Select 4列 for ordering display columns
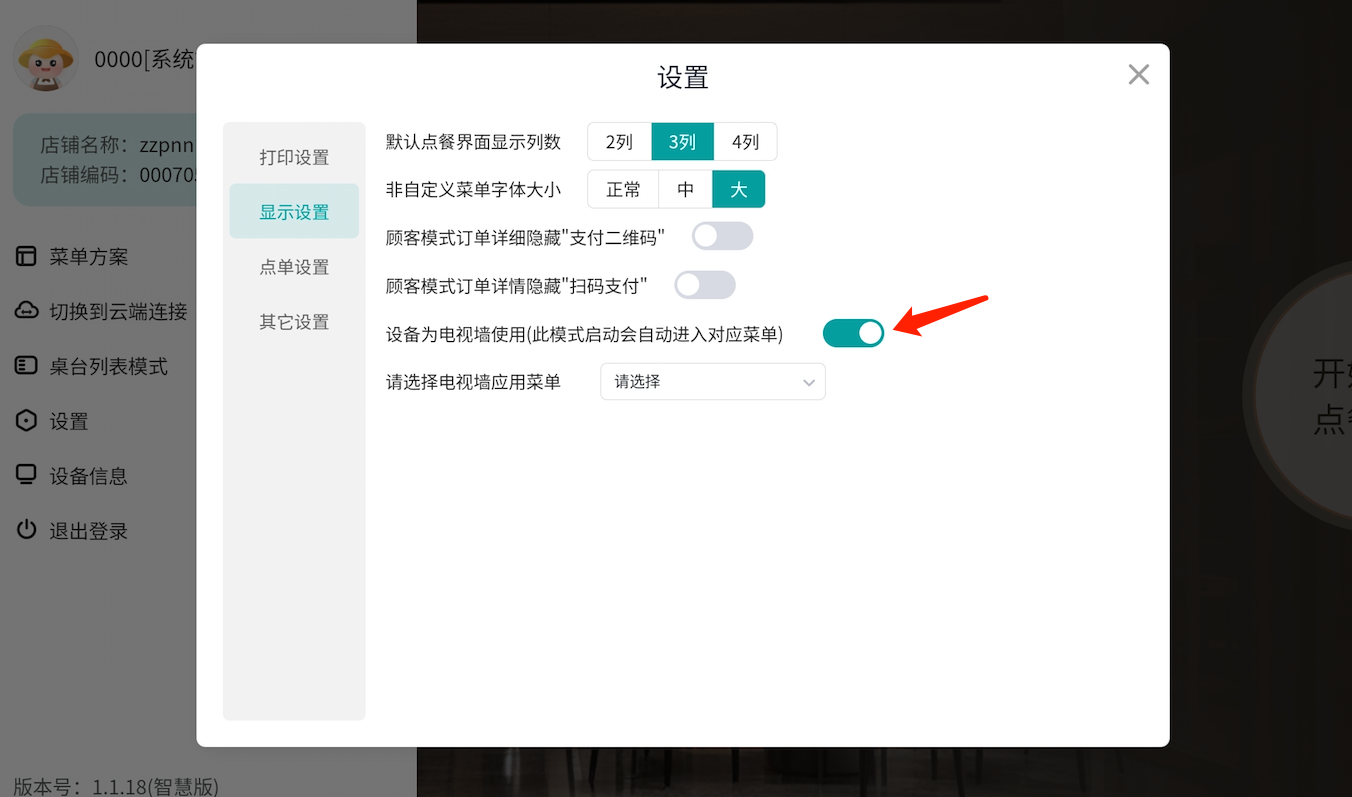Screen dimensions: 1352x797 coord(745,141)
